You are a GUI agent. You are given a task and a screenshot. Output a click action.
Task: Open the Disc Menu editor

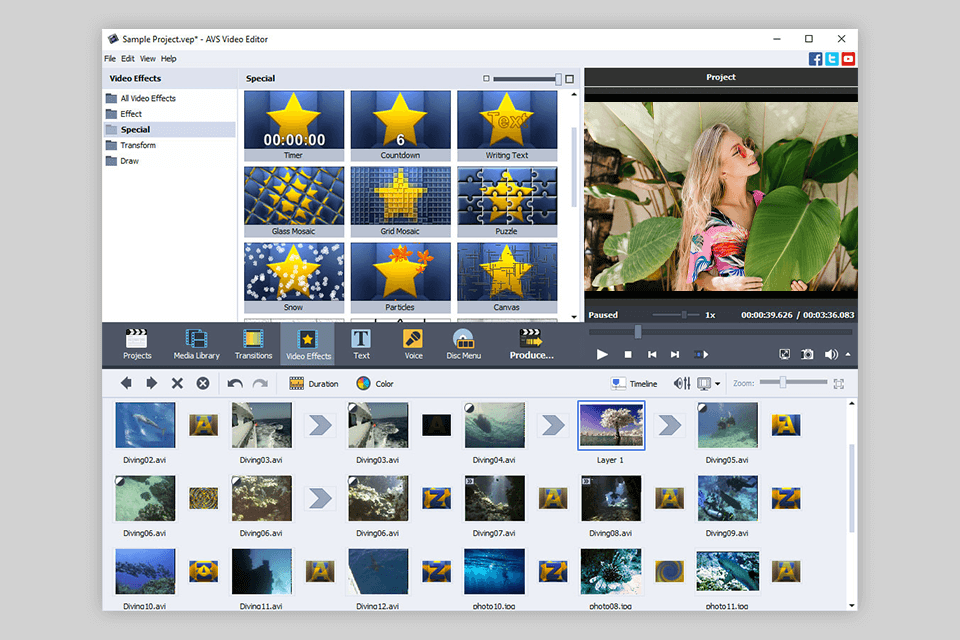464,344
